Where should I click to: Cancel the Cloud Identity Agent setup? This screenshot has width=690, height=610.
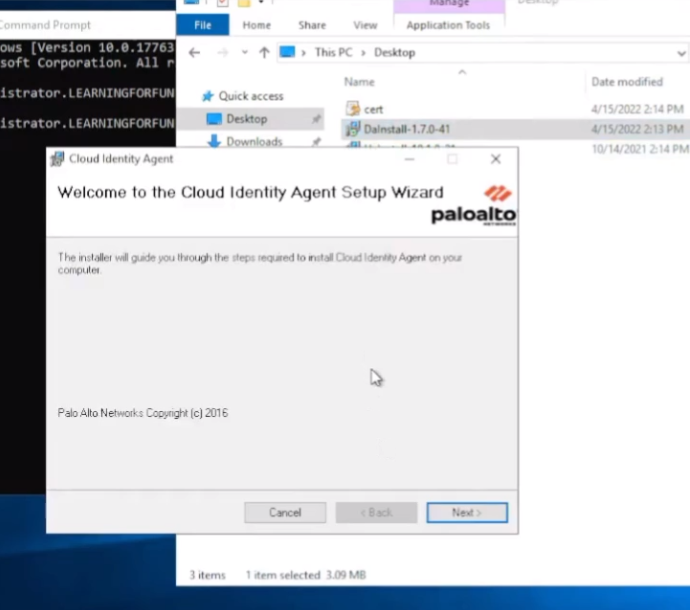[285, 513]
